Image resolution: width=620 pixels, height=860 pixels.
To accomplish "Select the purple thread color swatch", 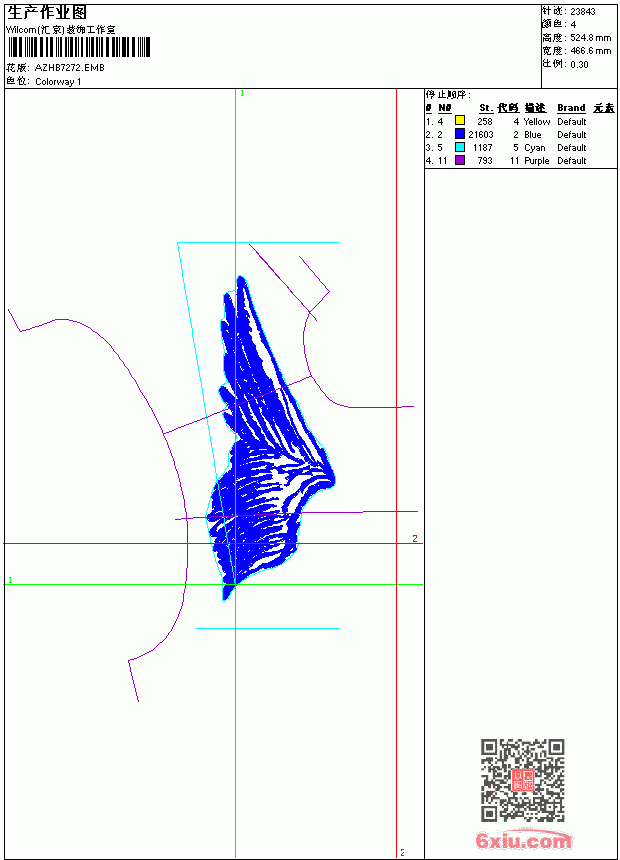I will click(460, 160).
